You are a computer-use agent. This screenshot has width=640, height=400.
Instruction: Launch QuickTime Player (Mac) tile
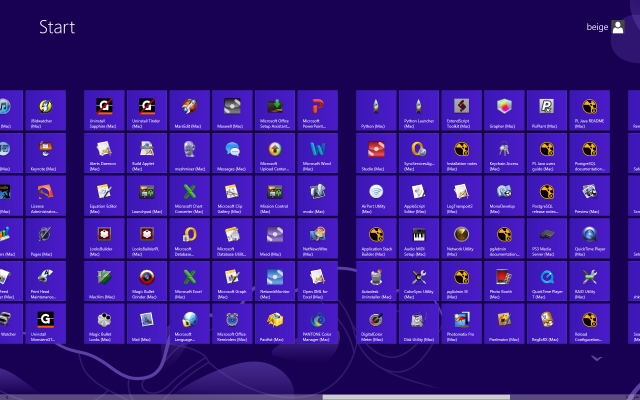point(589,238)
